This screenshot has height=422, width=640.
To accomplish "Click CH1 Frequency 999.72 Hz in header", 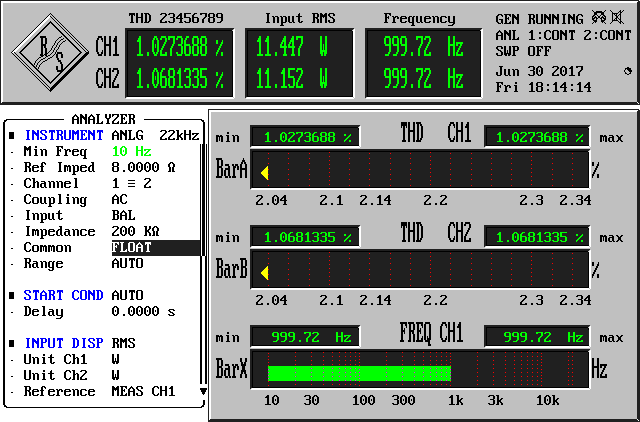I will [x=423, y=46].
